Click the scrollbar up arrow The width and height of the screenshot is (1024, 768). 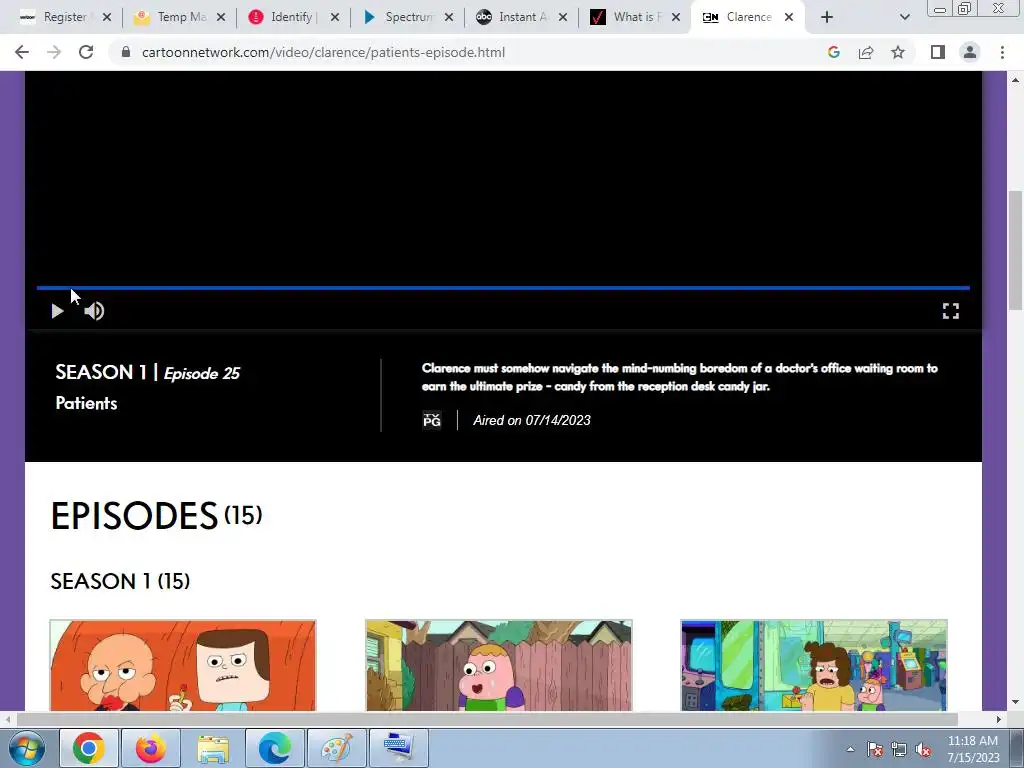pos(1016,80)
